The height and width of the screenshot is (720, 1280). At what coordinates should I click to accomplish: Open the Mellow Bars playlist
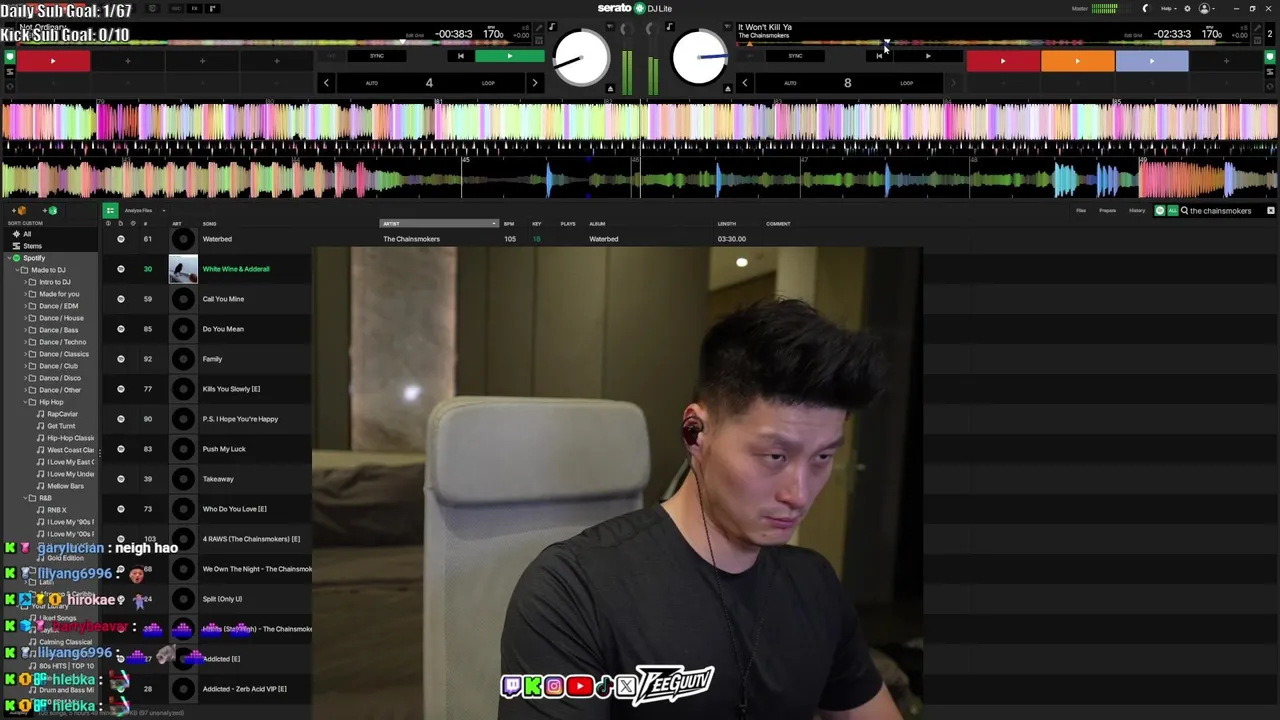pos(65,486)
